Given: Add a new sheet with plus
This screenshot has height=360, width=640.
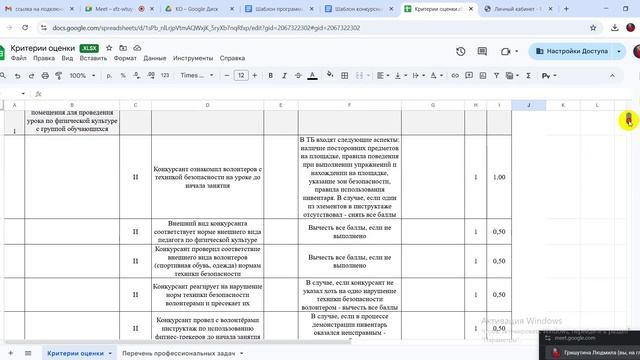Looking at the screenshot, I should (x=11, y=353).
